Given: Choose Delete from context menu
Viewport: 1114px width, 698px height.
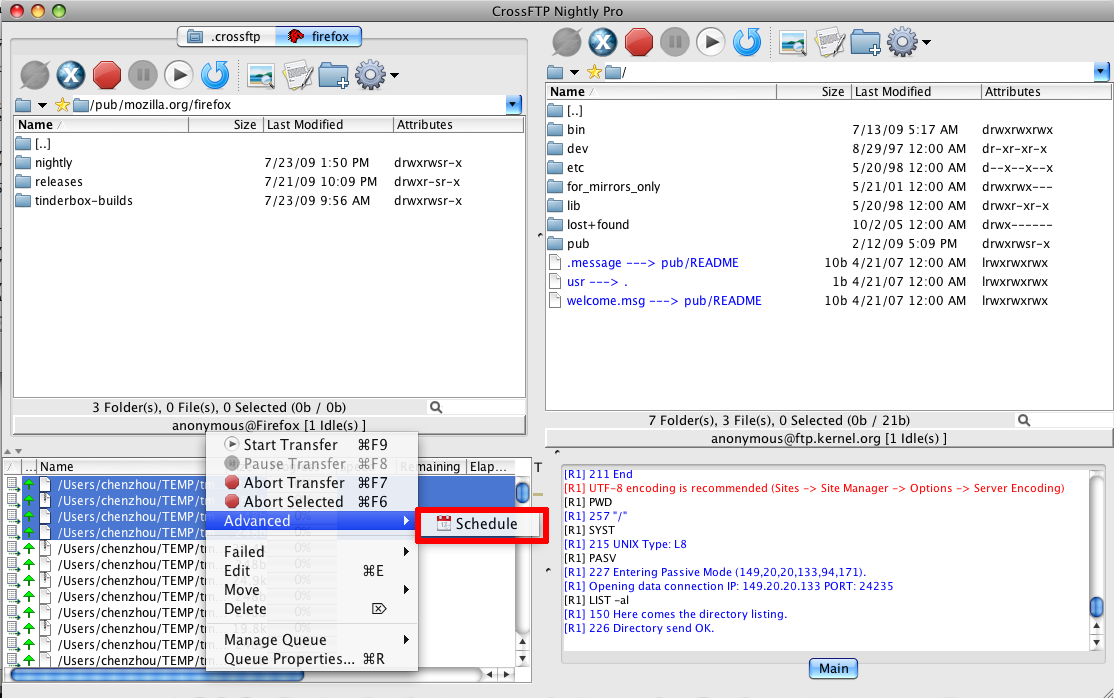Looking at the screenshot, I should coord(311,609).
